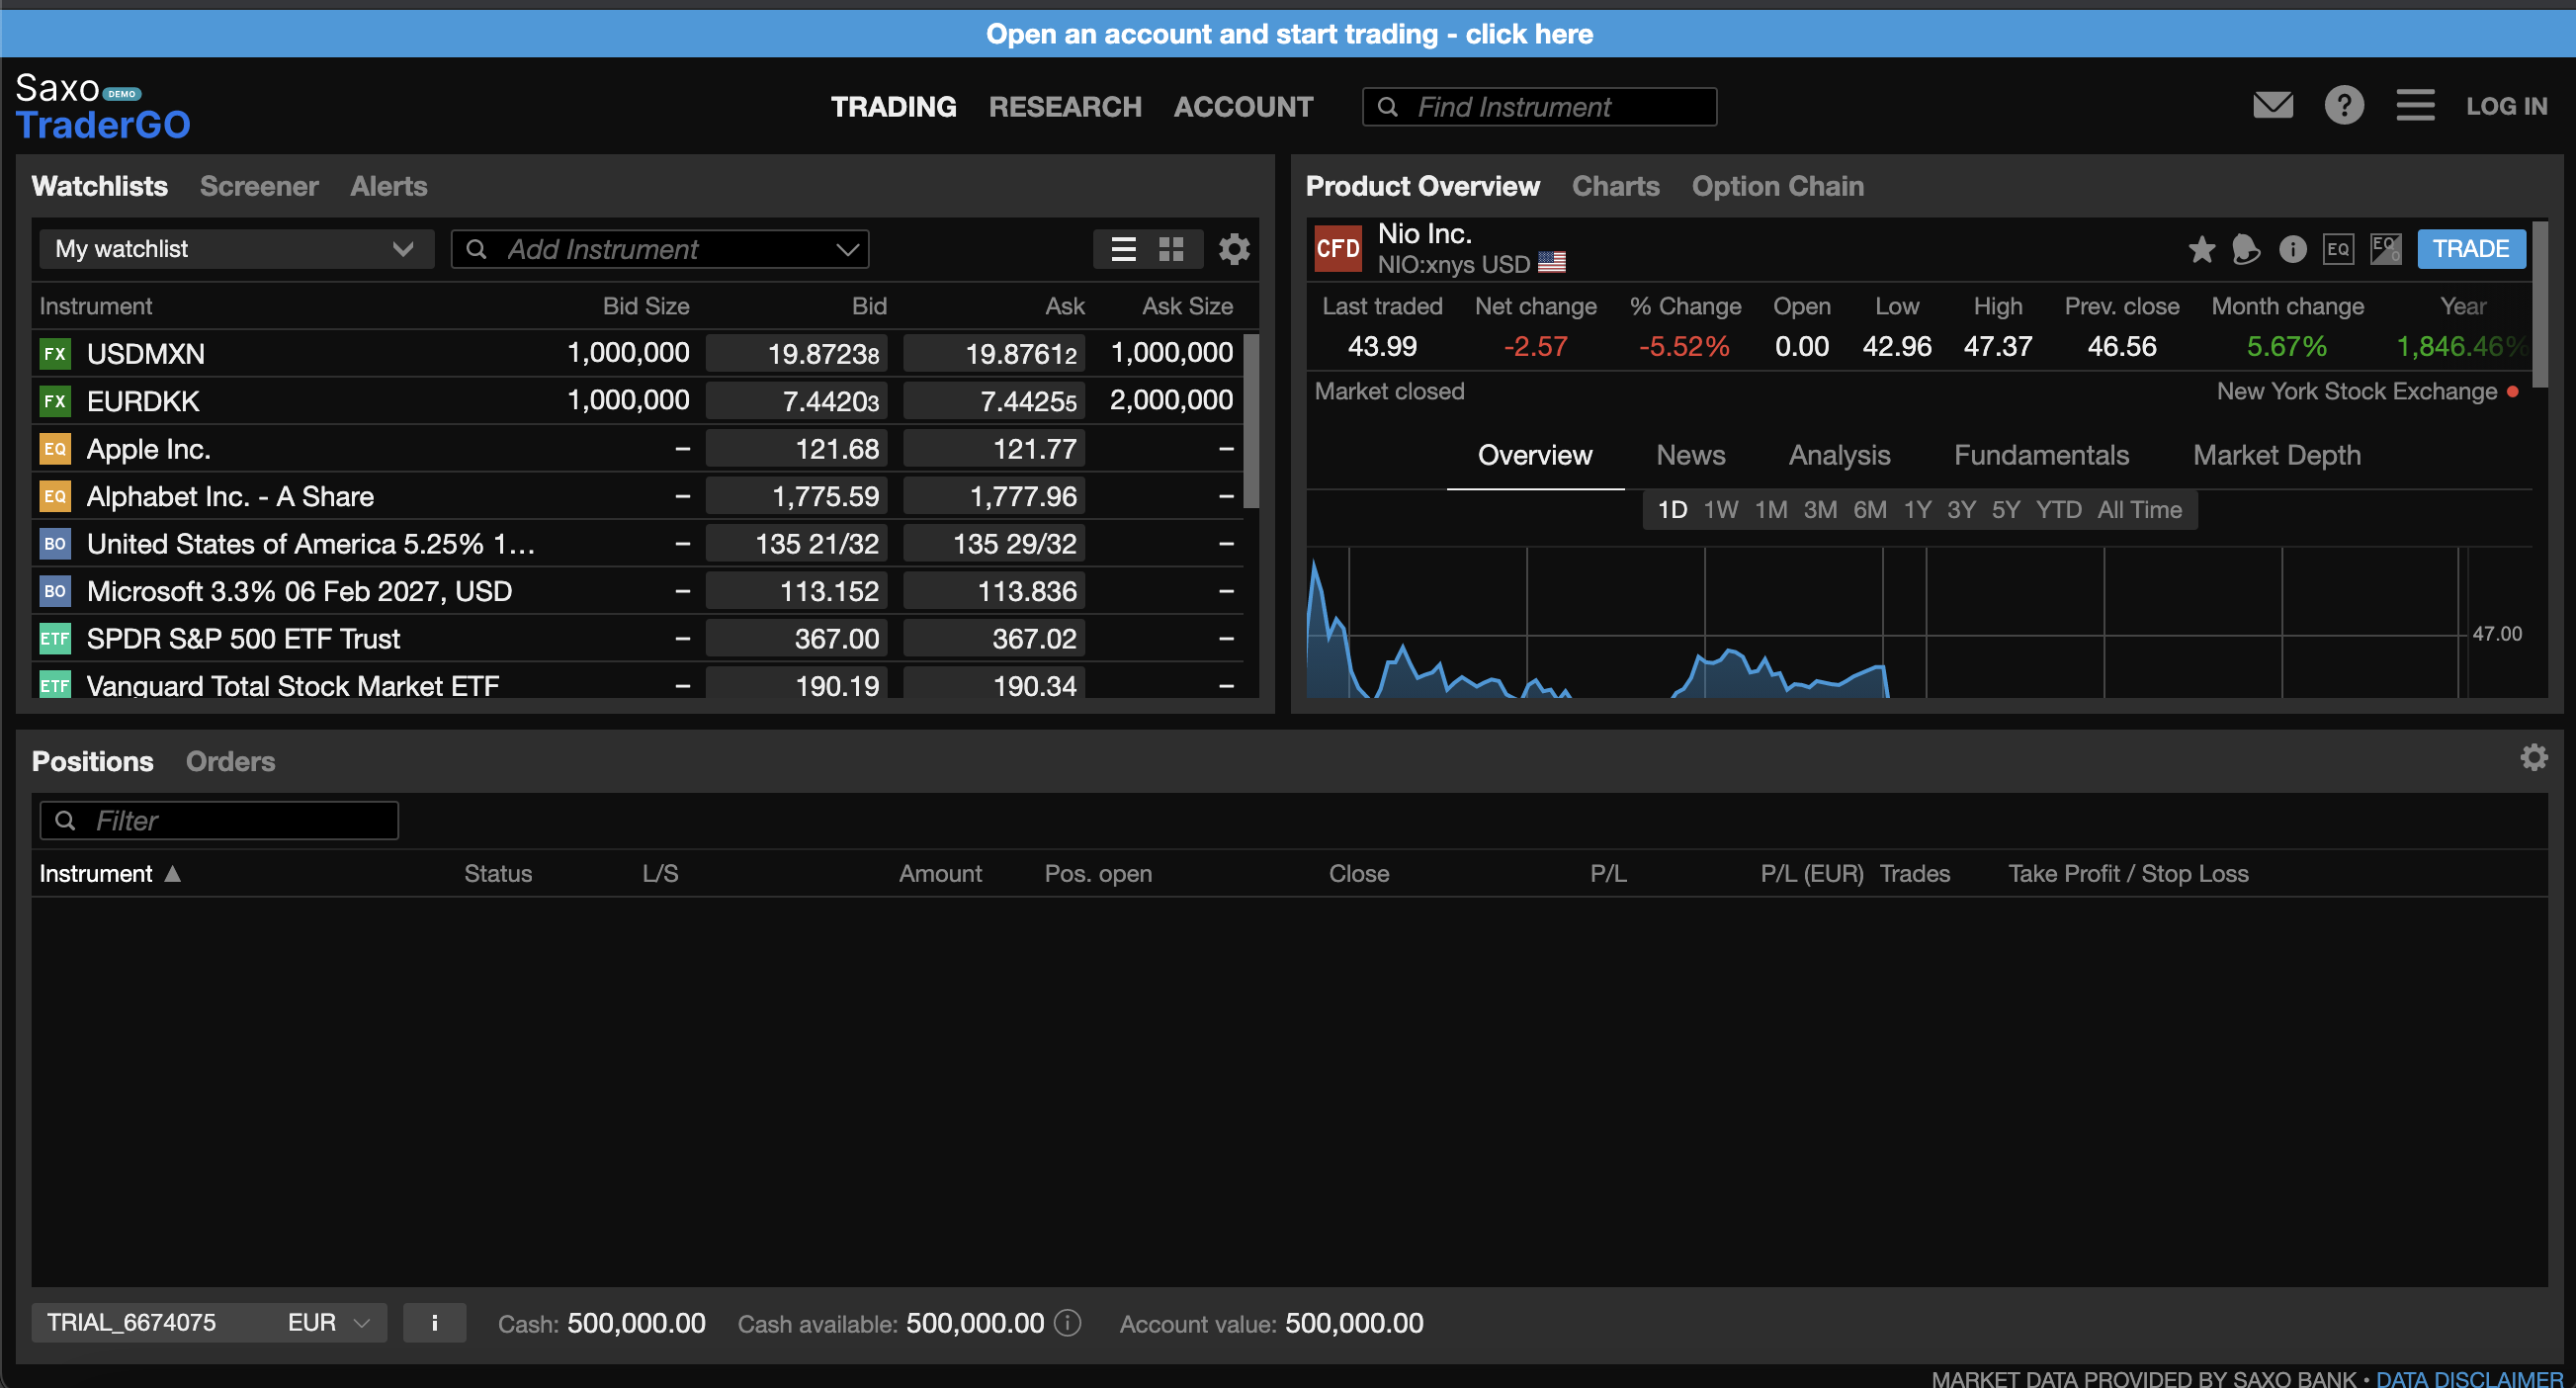Click the ETF badge for Vanguard Total Stock

point(55,685)
